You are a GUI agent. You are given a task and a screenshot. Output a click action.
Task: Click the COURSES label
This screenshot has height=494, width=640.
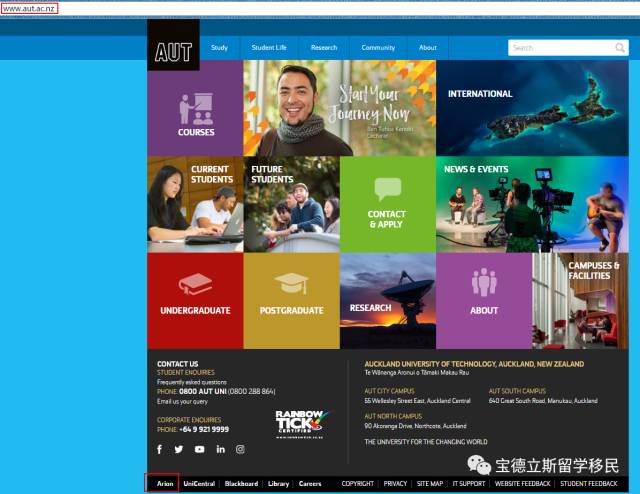tap(196, 132)
